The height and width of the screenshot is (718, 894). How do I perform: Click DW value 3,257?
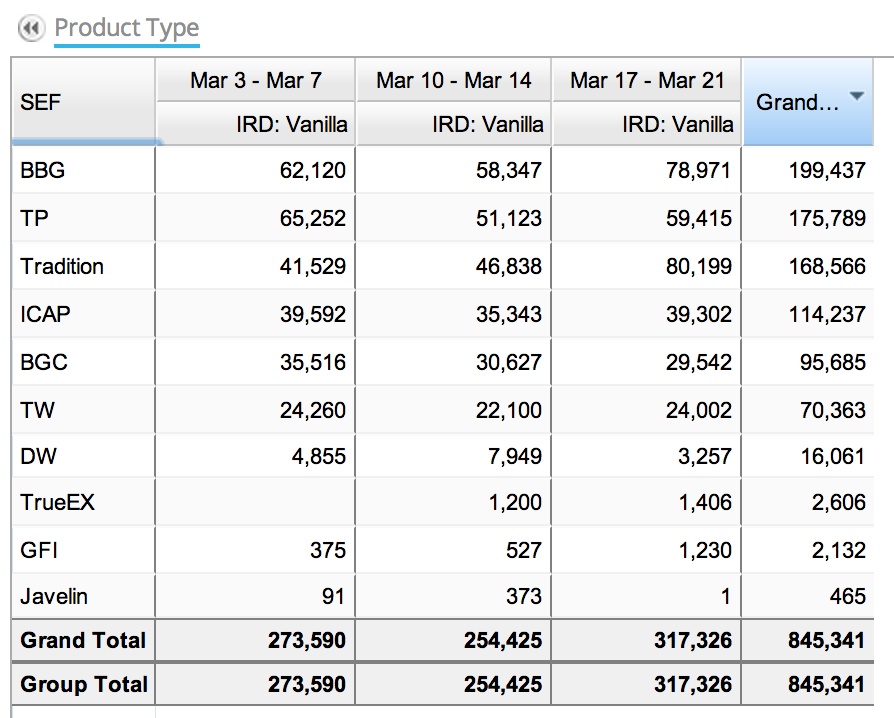pos(705,456)
